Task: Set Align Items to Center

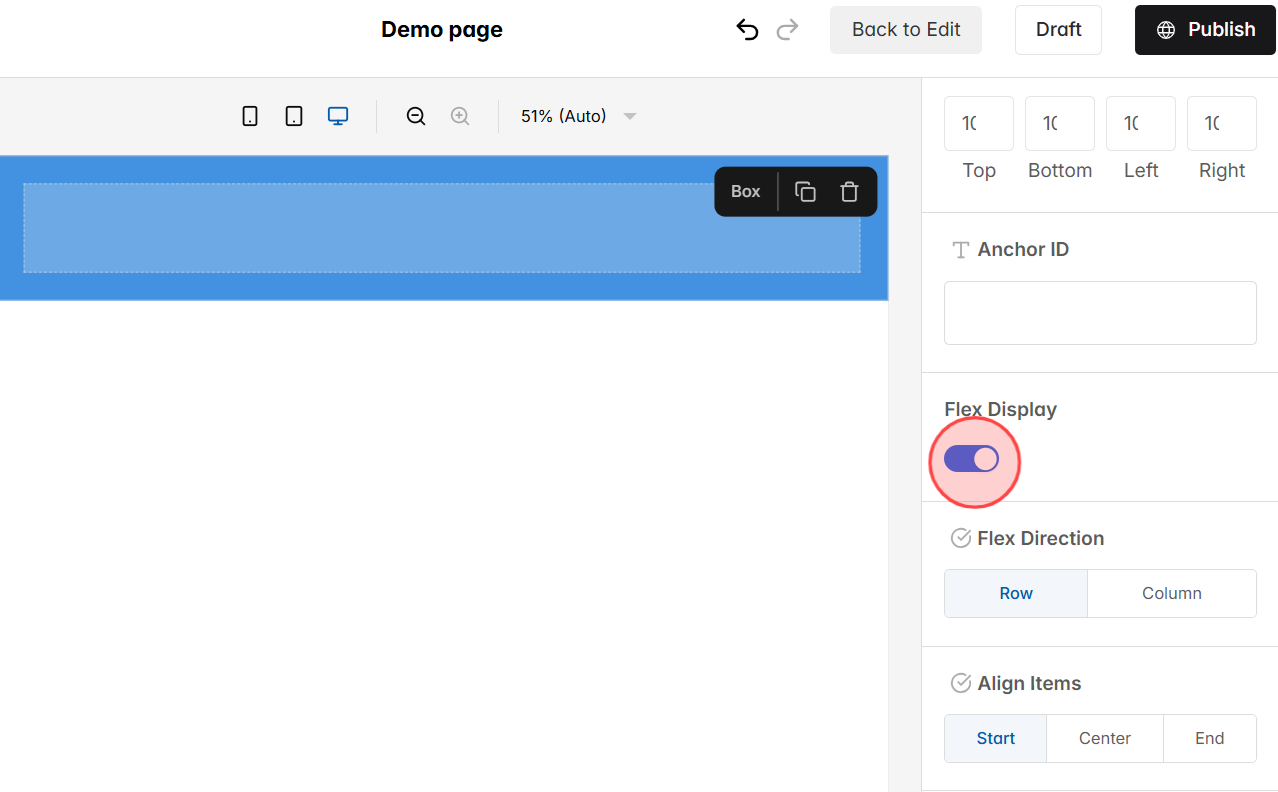Action: click(1104, 738)
